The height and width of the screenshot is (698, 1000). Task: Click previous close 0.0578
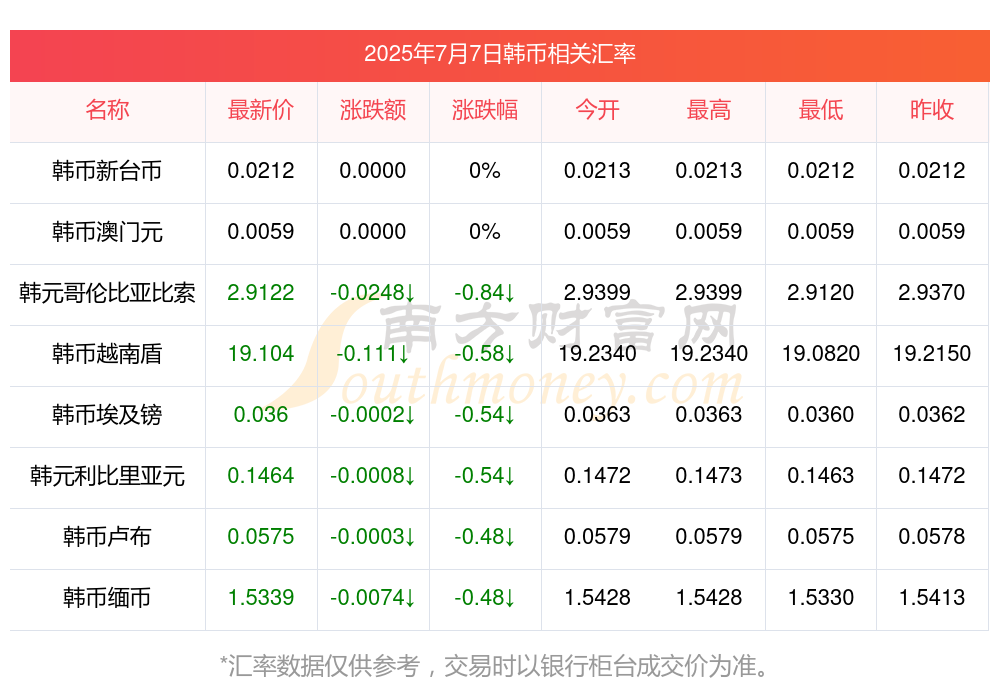(x=932, y=537)
